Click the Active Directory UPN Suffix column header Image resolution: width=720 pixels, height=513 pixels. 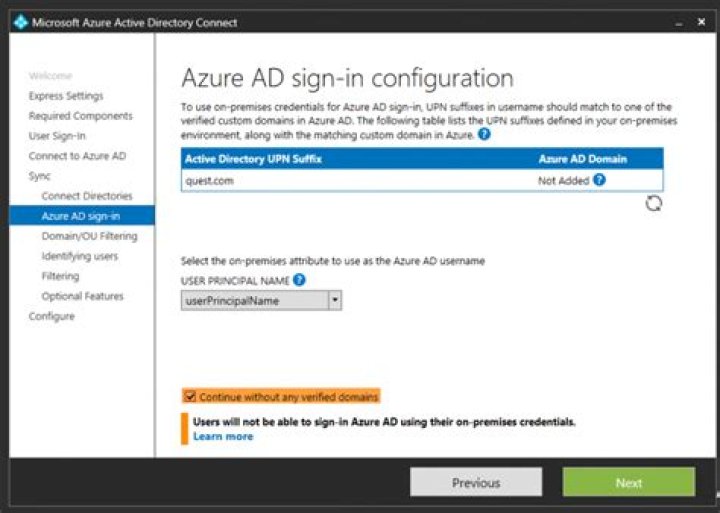(x=253, y=159)
